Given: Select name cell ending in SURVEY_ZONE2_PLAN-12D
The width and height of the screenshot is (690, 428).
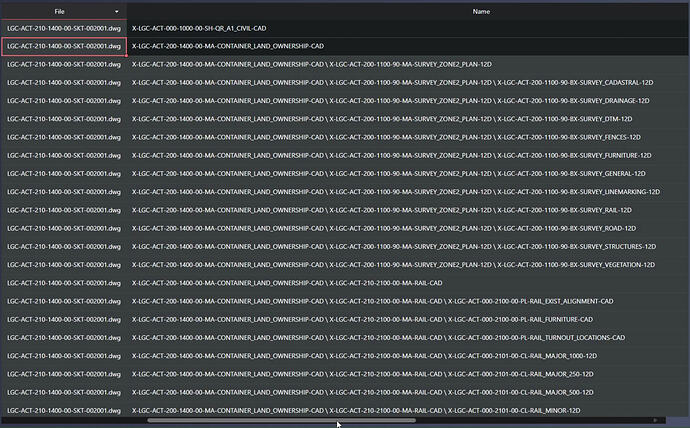Looking at the screenshot, I should click(408, 65).
